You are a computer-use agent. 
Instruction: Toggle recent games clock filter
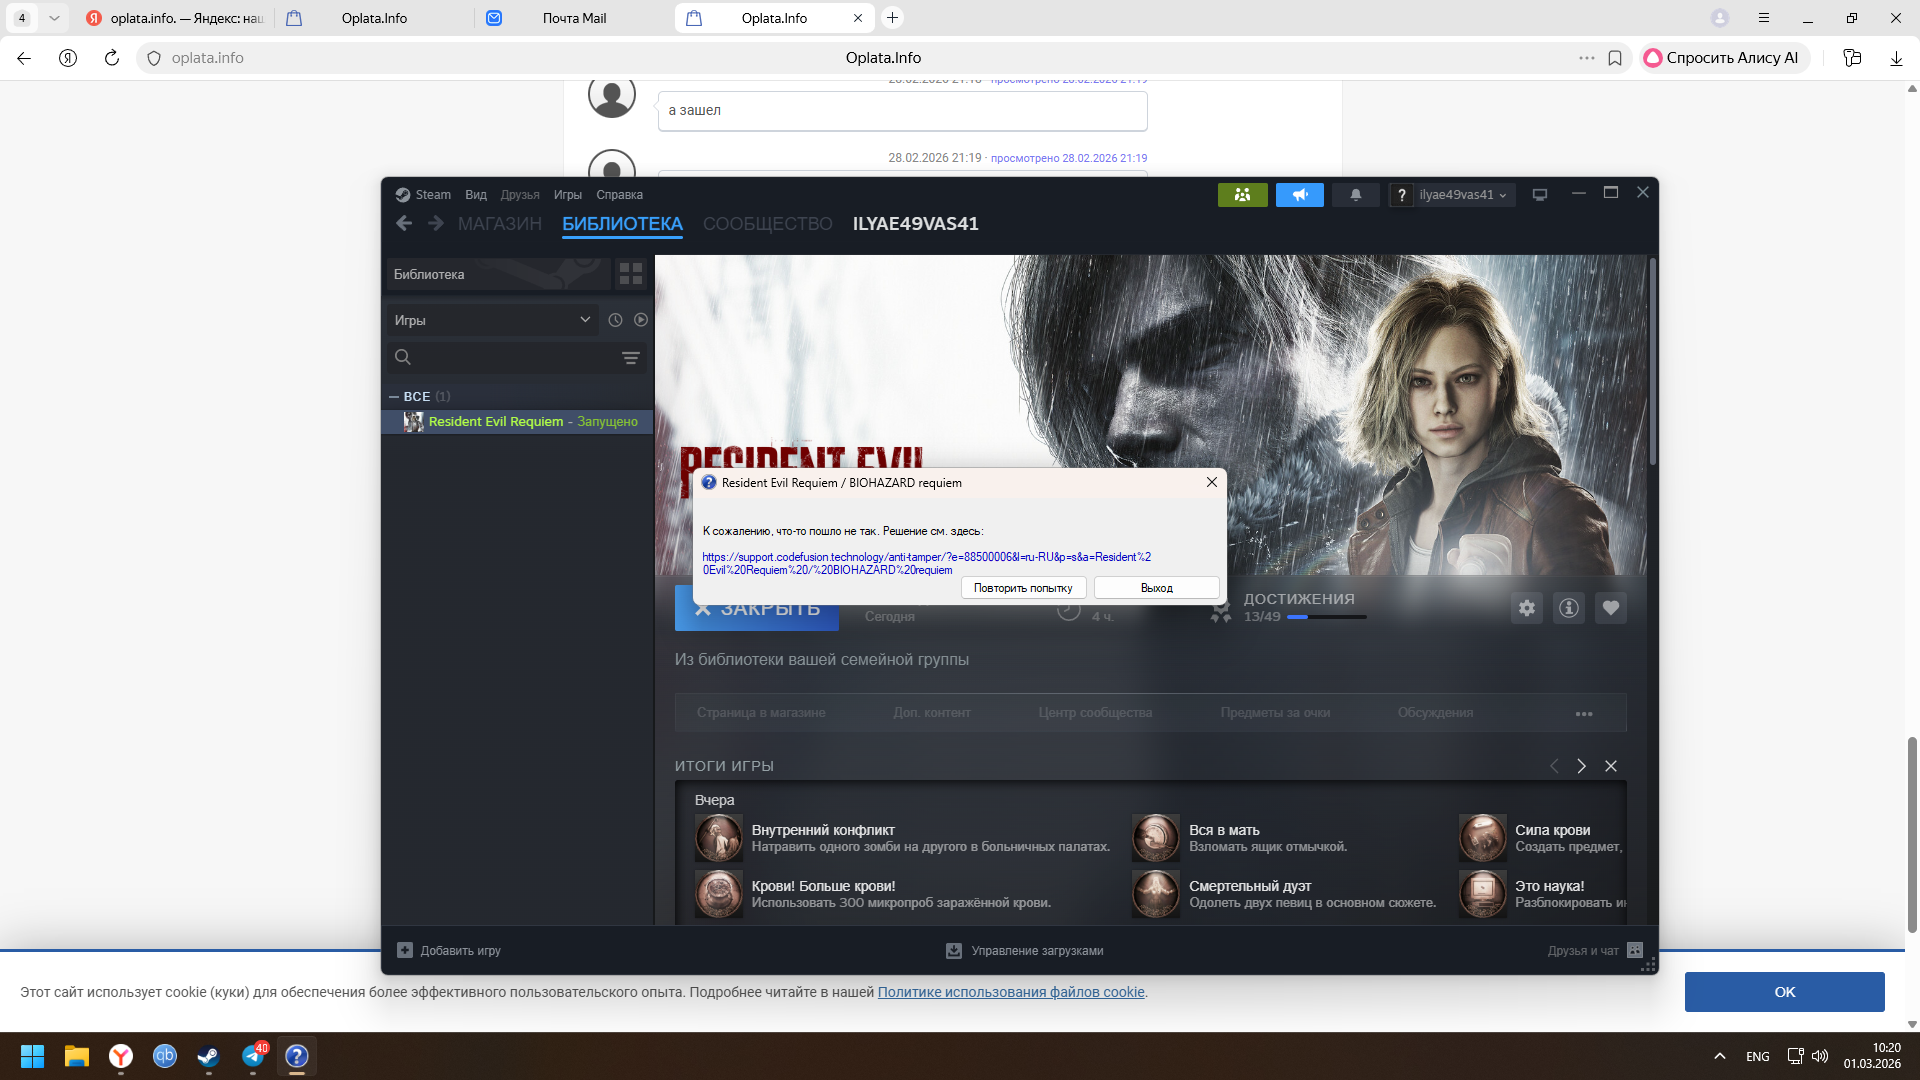[615, 320]
